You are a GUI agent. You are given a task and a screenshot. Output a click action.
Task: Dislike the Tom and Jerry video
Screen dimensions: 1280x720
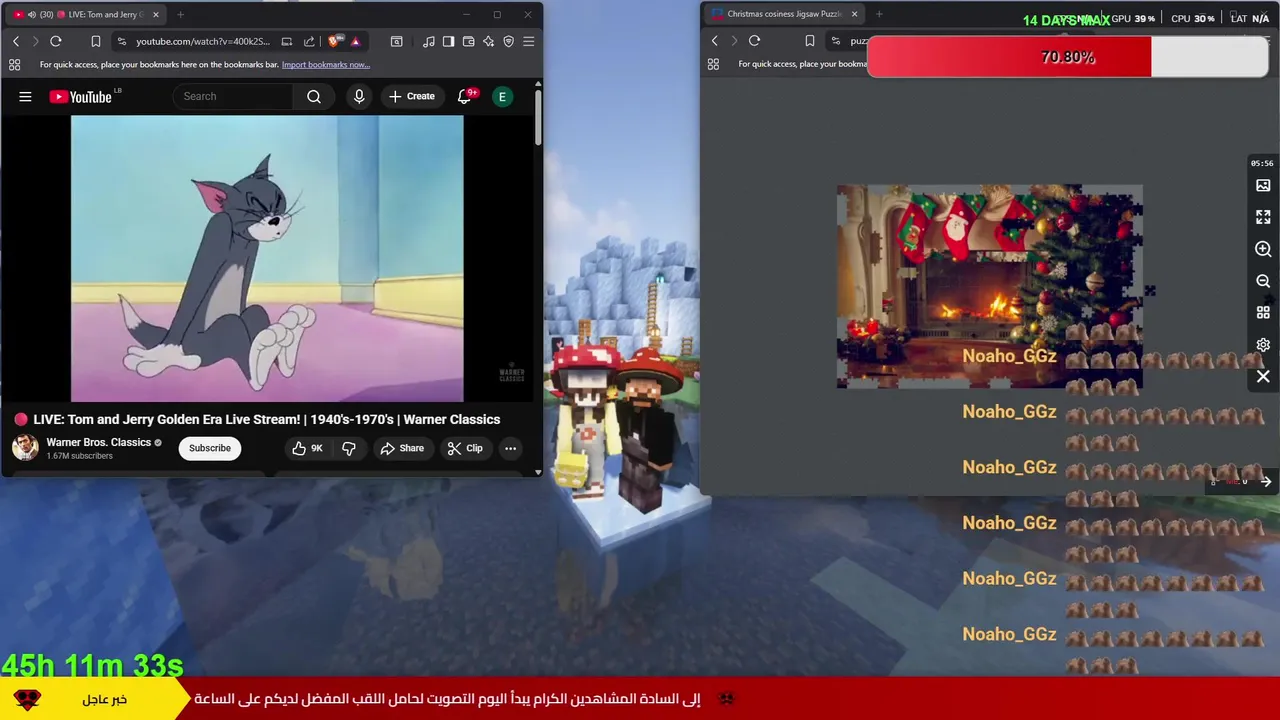[x=349, y=448]
